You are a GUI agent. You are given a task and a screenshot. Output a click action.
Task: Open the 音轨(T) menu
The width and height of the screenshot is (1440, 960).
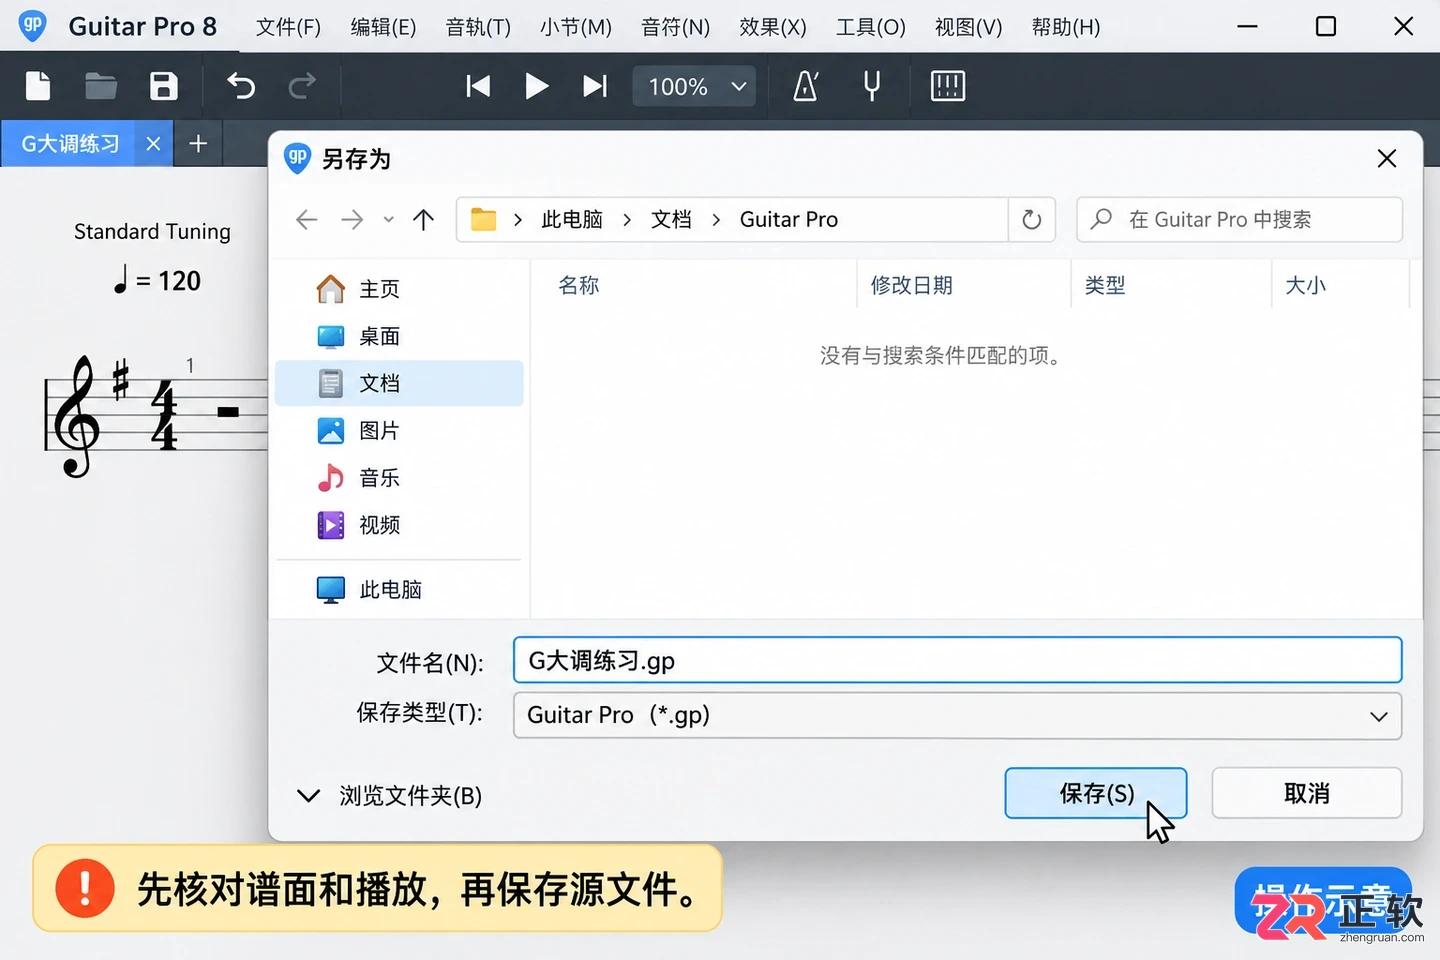[x=478, y=27]
